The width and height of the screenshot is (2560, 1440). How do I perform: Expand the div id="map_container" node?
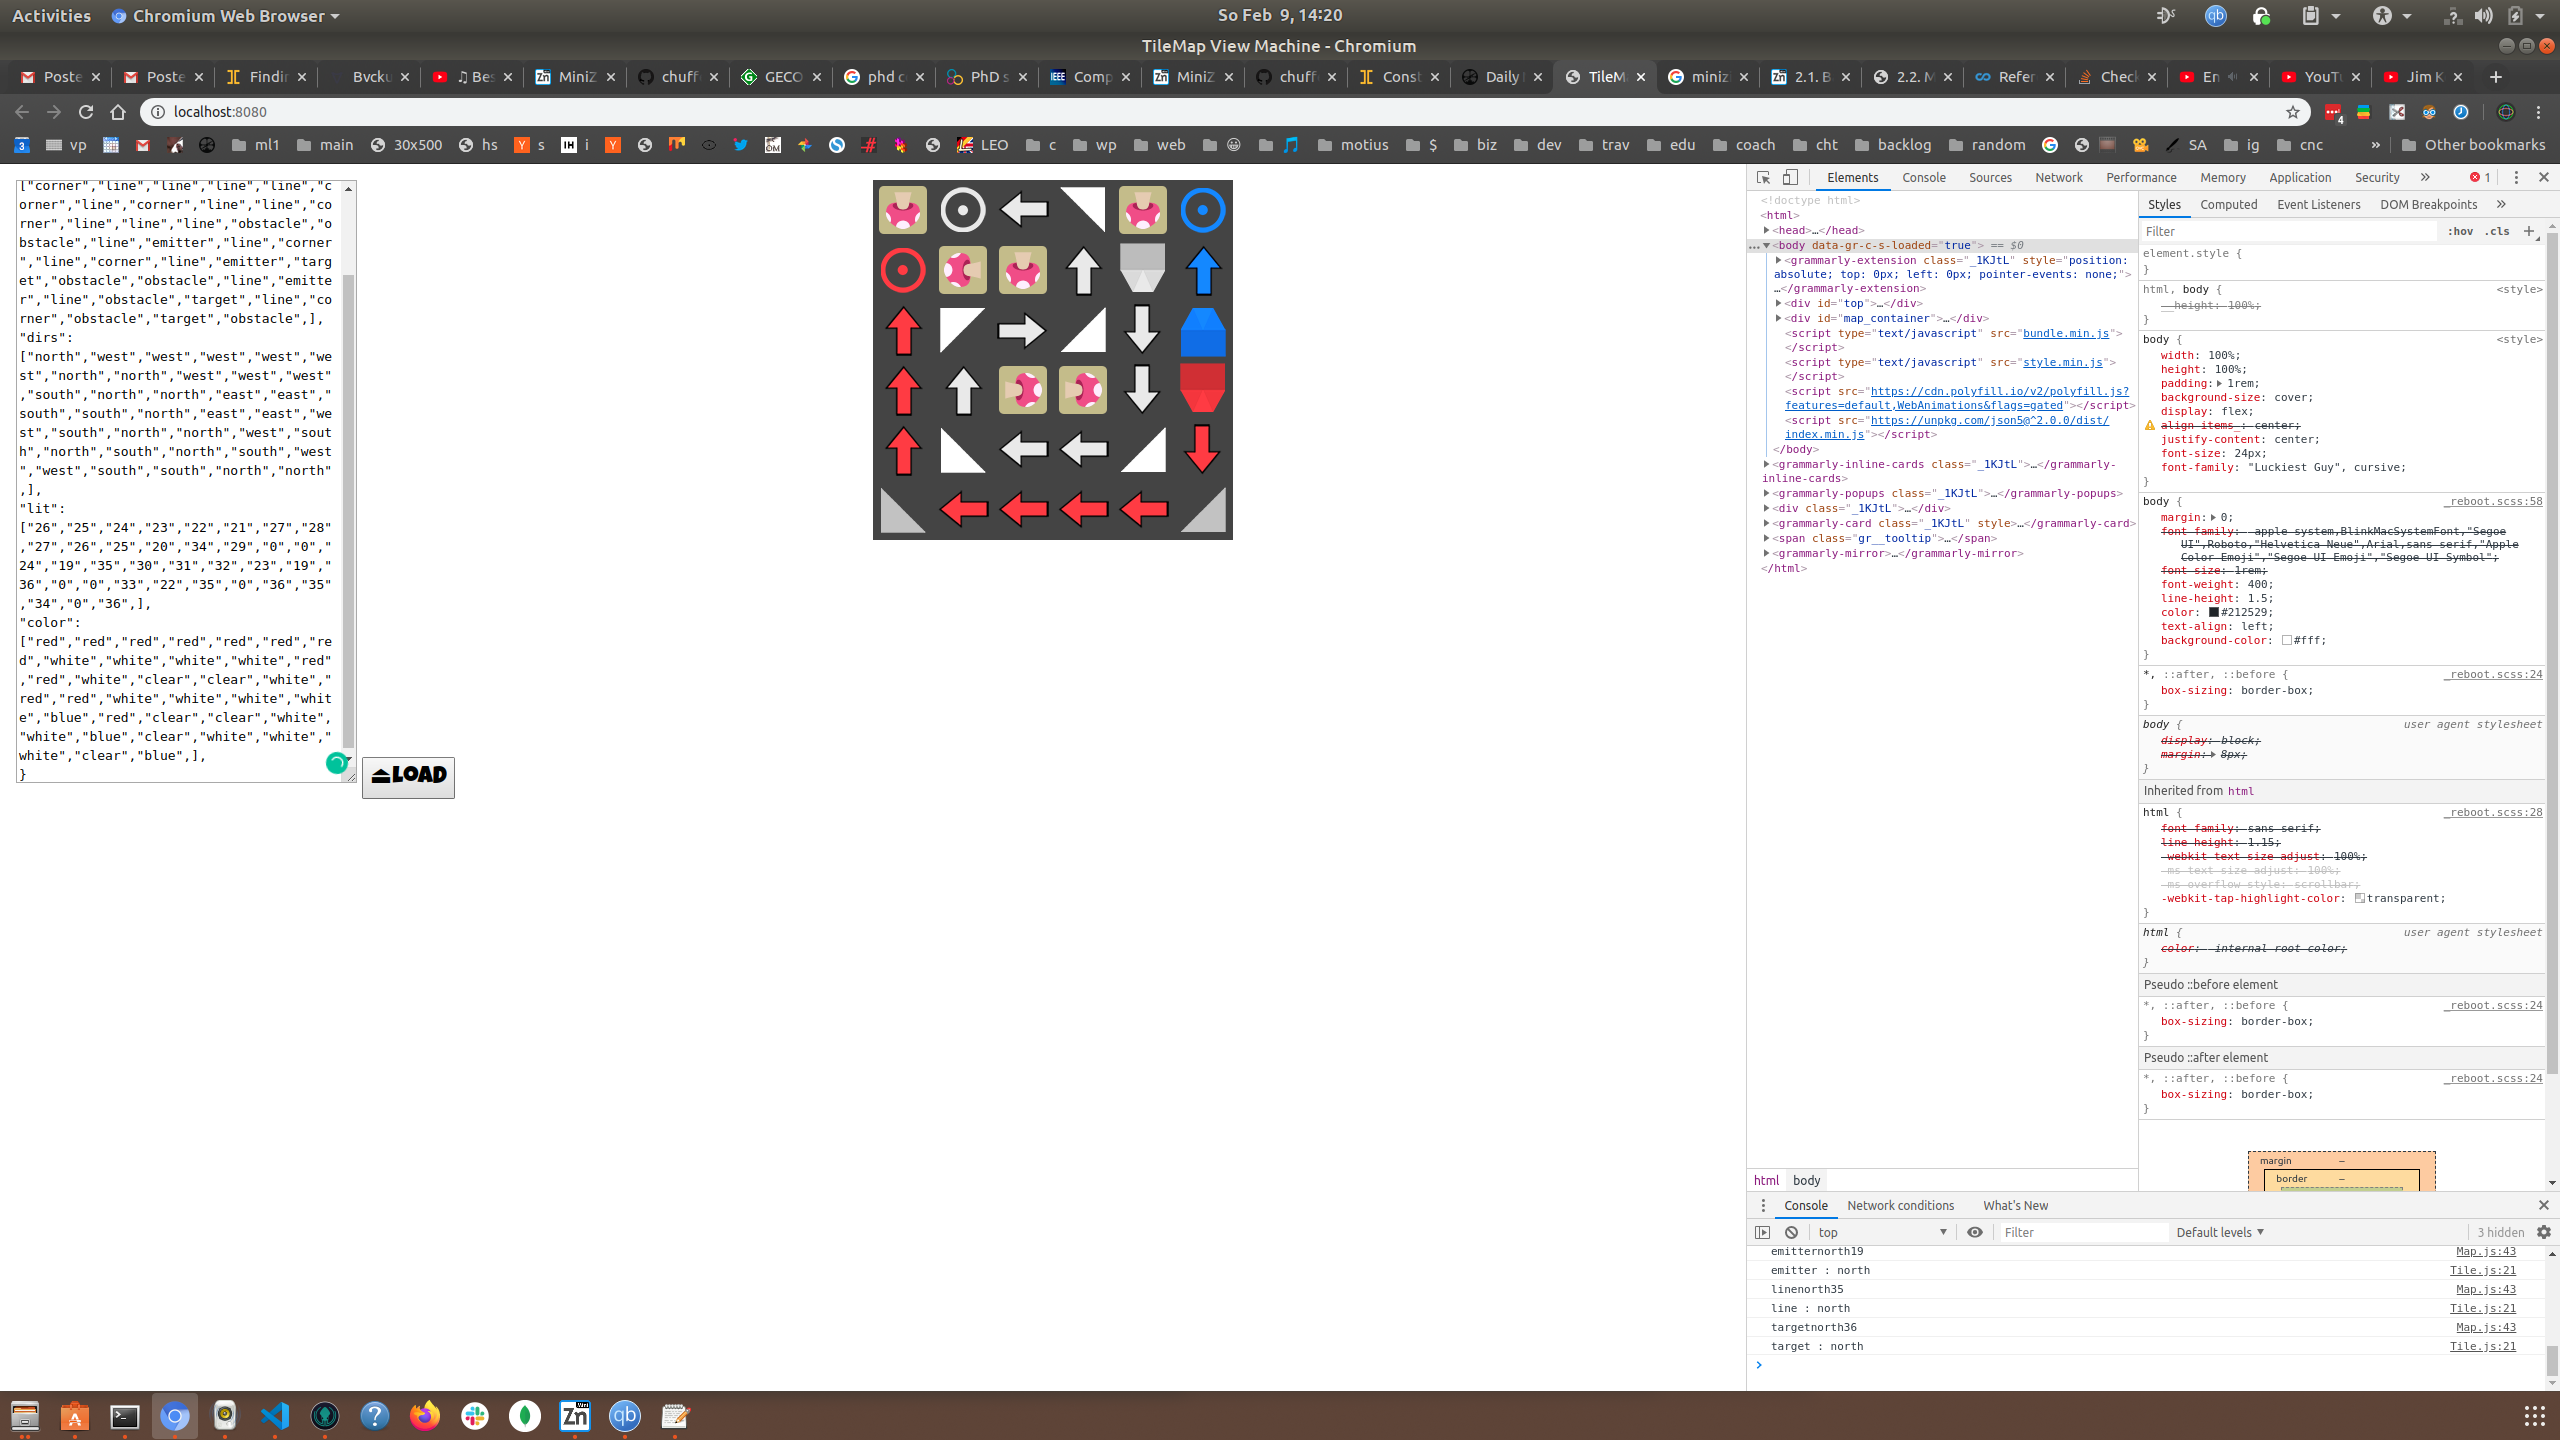(1779, 318)
